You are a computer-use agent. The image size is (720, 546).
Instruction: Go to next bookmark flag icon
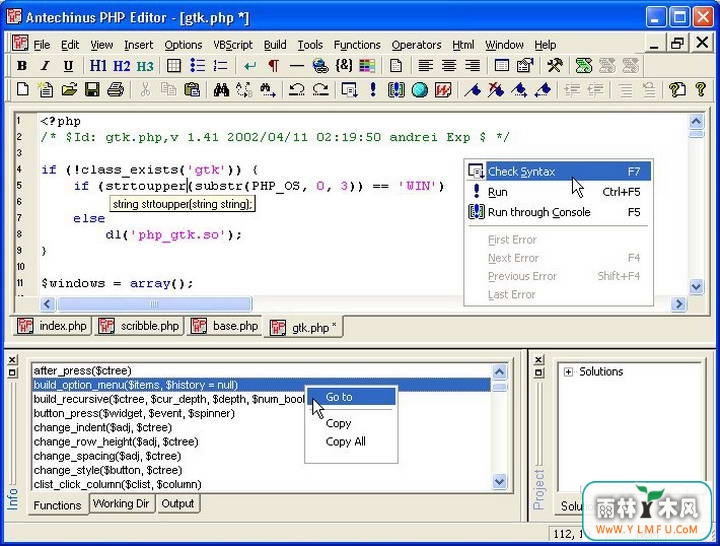coord(519,90)
